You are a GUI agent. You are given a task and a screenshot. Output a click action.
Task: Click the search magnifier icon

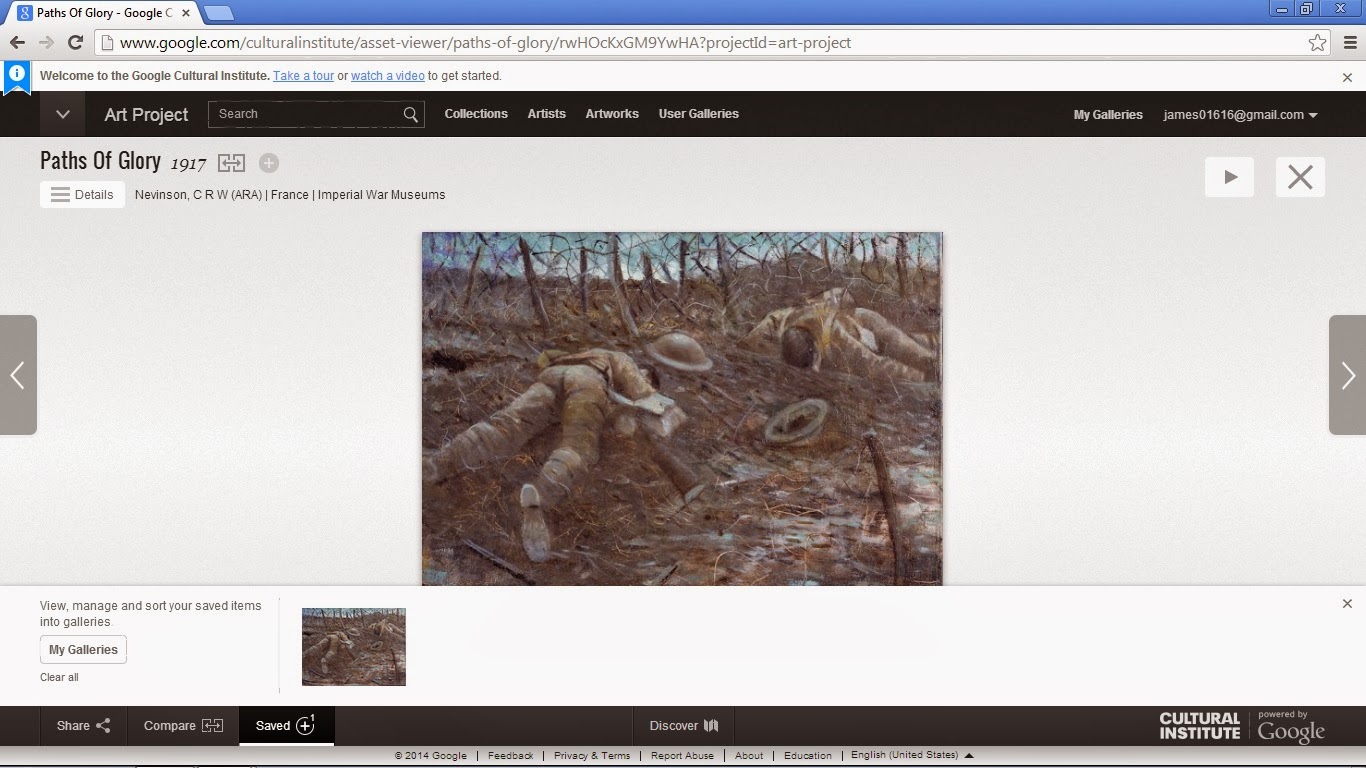[410, 114]
